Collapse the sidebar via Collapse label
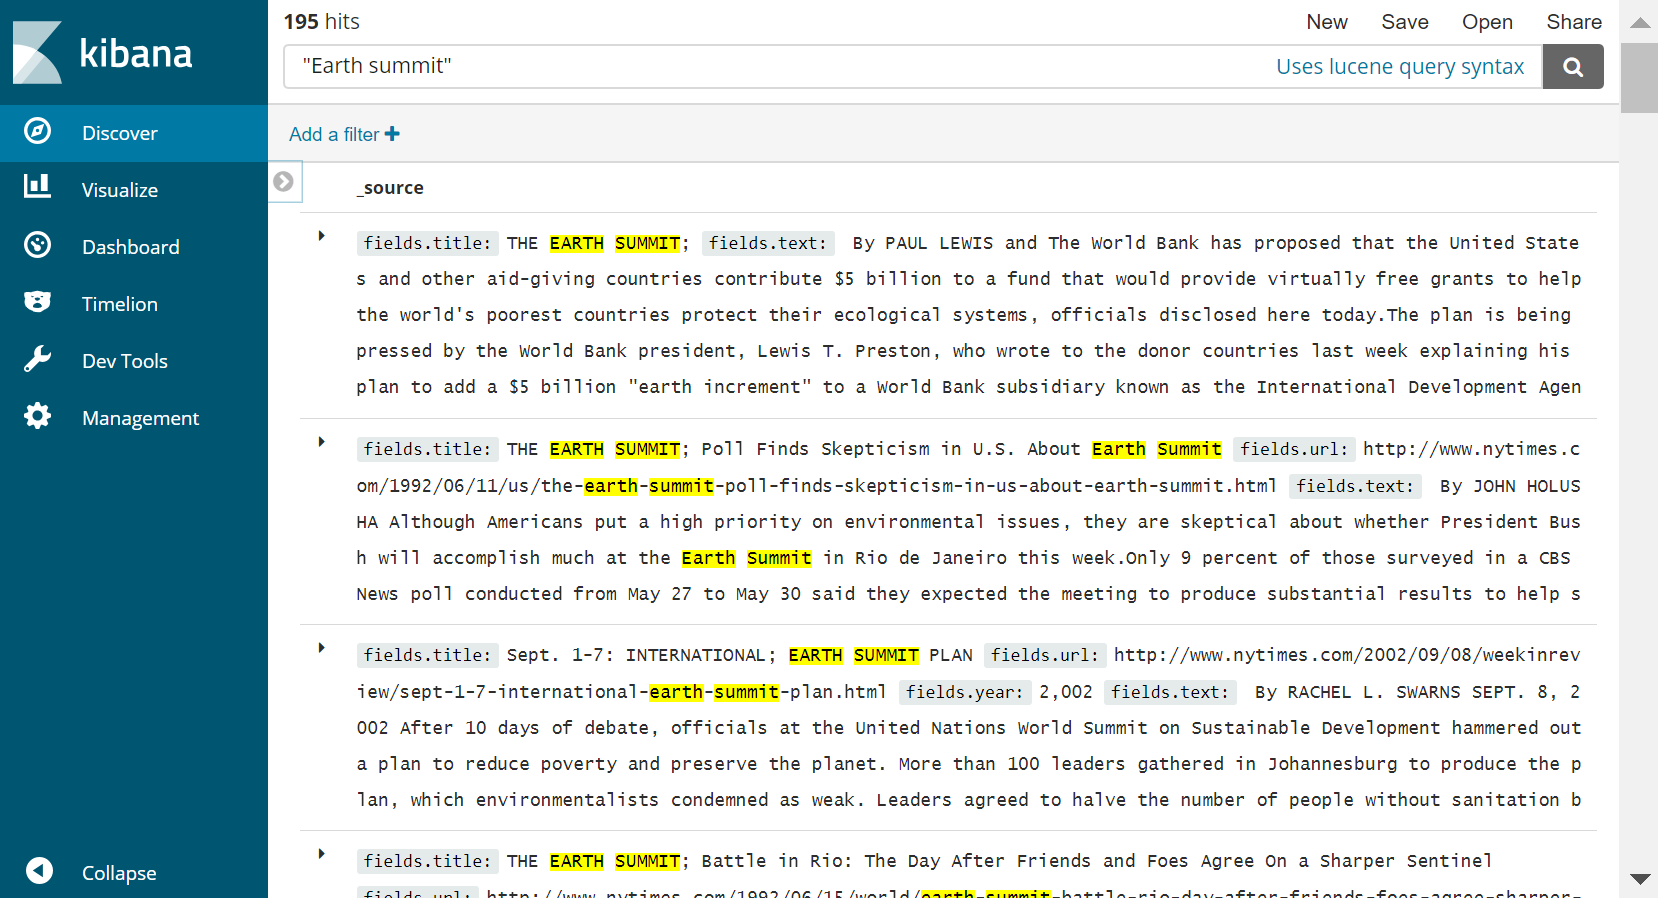The image size is (1658, 898). click(x=119, y=873)
